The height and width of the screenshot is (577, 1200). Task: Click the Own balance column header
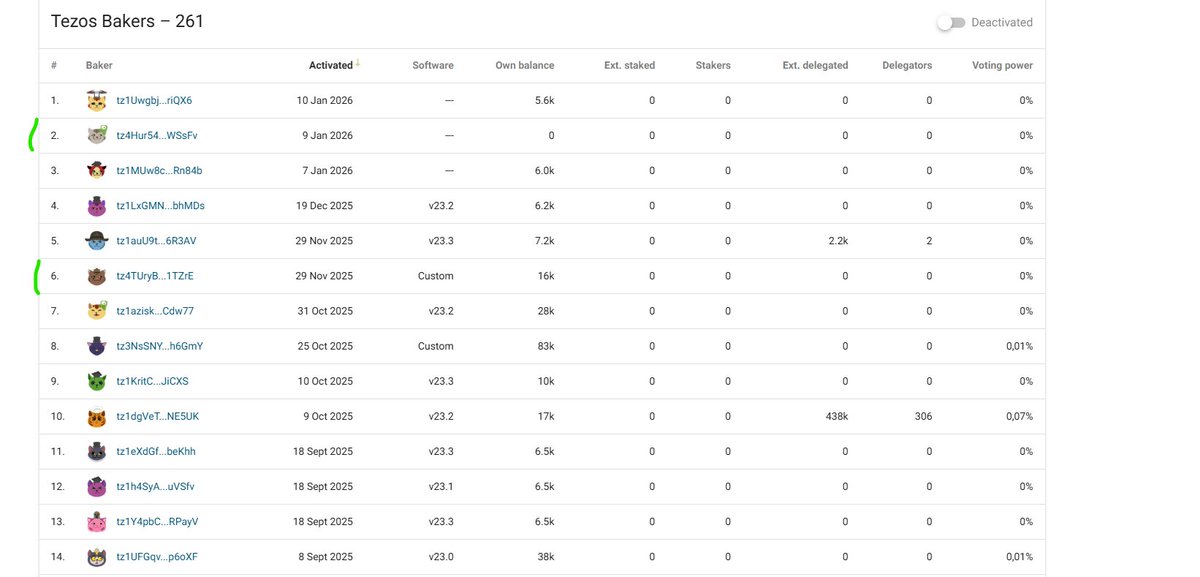coord(525,65)
